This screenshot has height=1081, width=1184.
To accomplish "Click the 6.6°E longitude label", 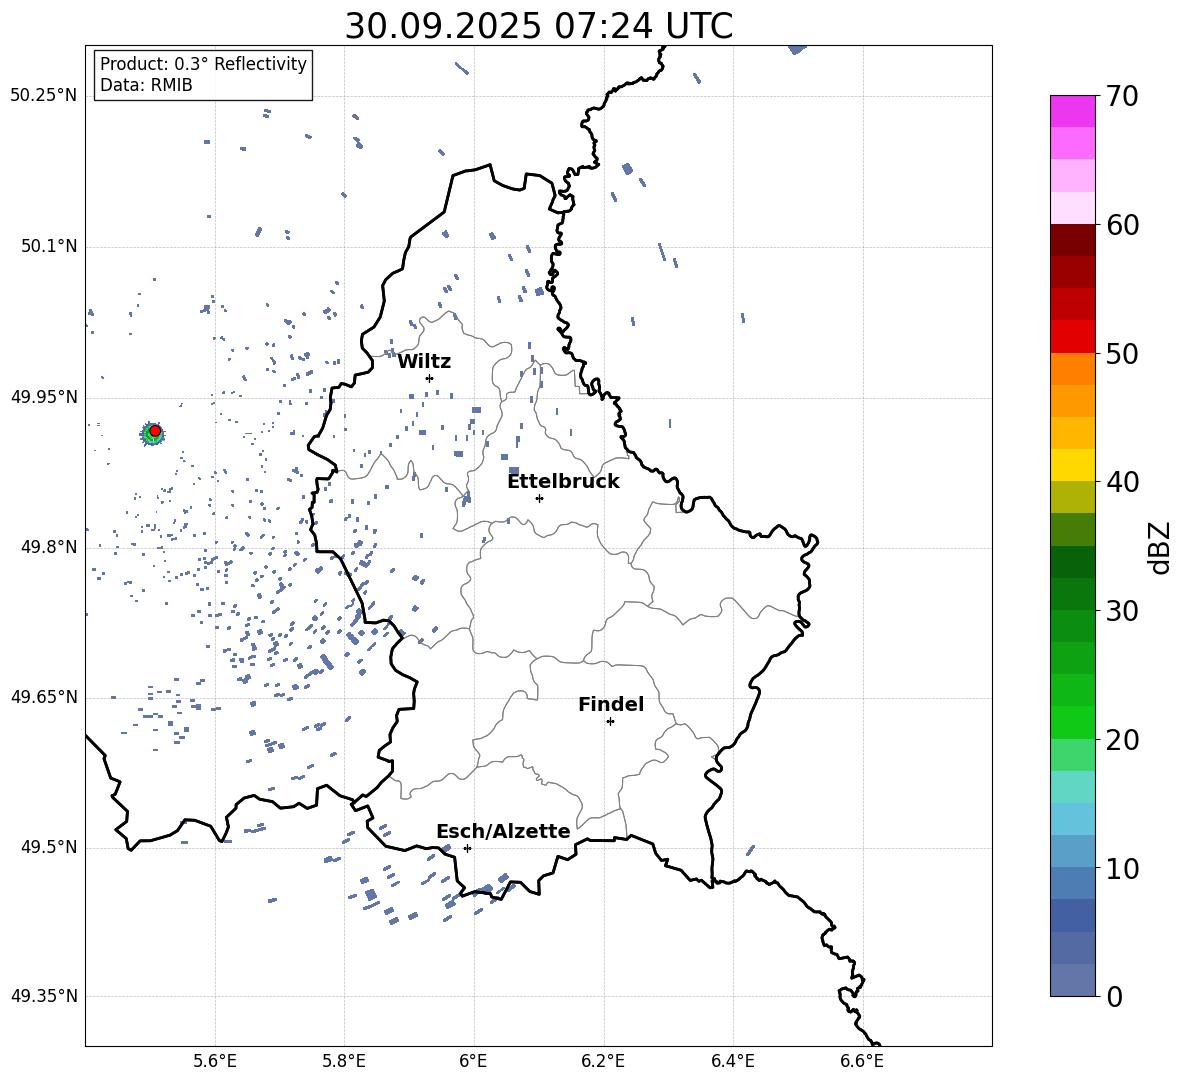I will pyautogui.click(x=862, y=1061).
